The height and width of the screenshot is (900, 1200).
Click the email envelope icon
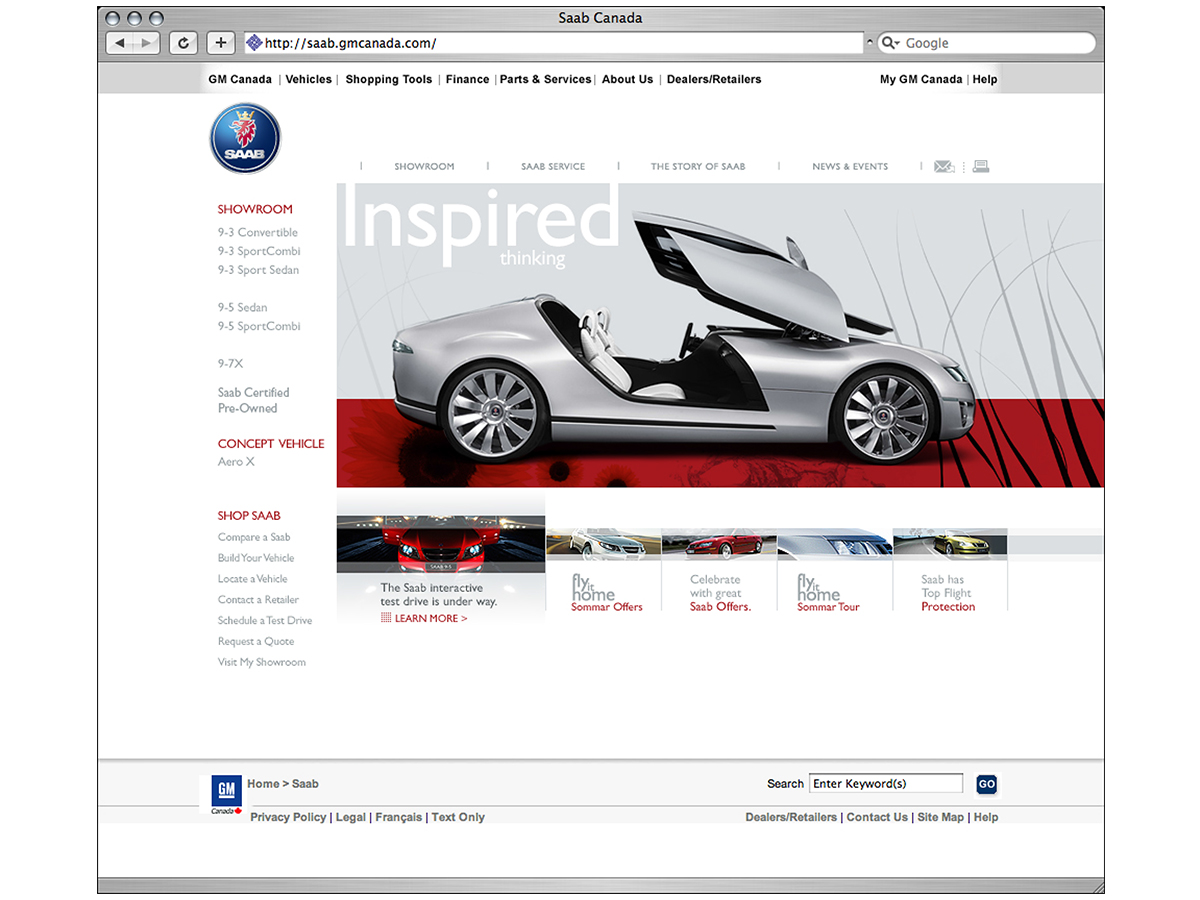click(x=944, y=167)
